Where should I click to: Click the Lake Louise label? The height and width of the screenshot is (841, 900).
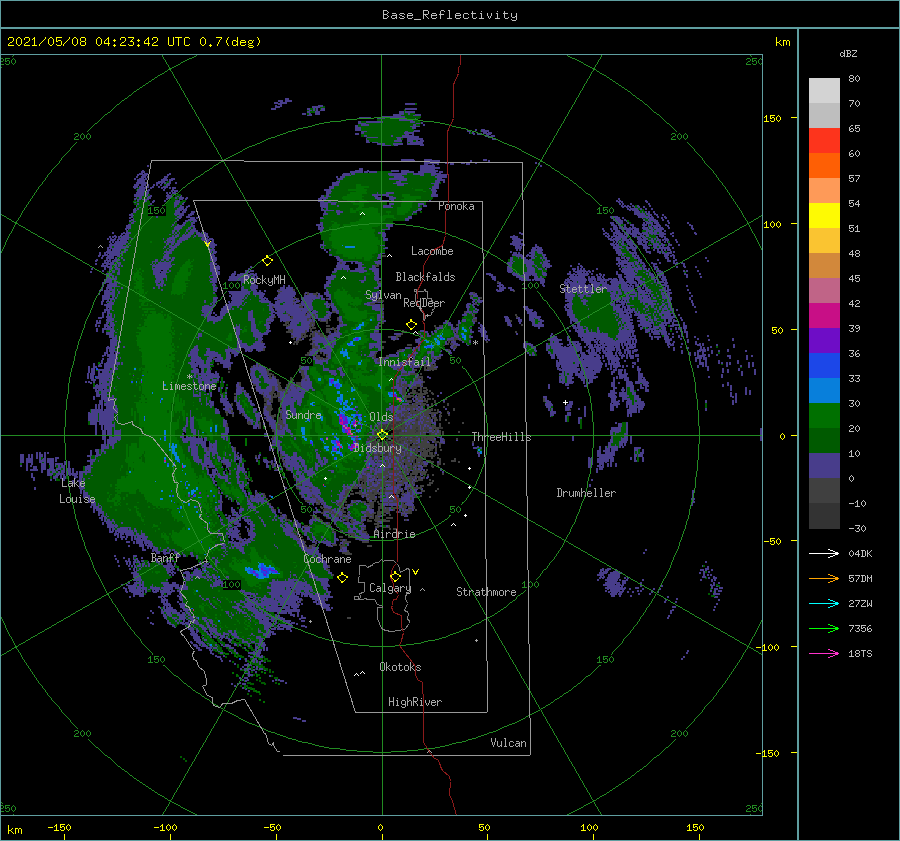[77, 491]
